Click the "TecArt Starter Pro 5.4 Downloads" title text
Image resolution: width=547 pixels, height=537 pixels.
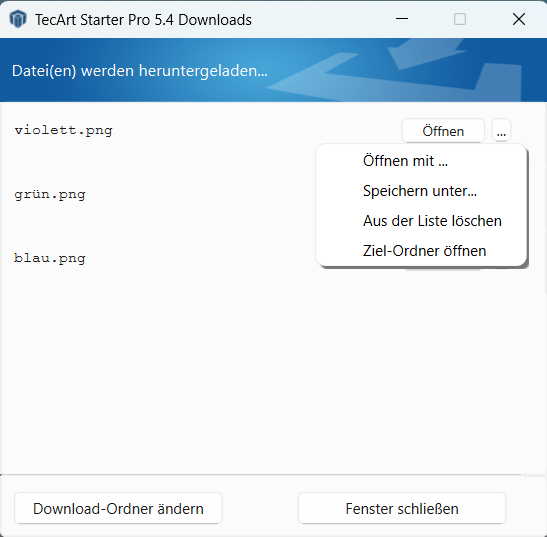click(x=143, y=20)
